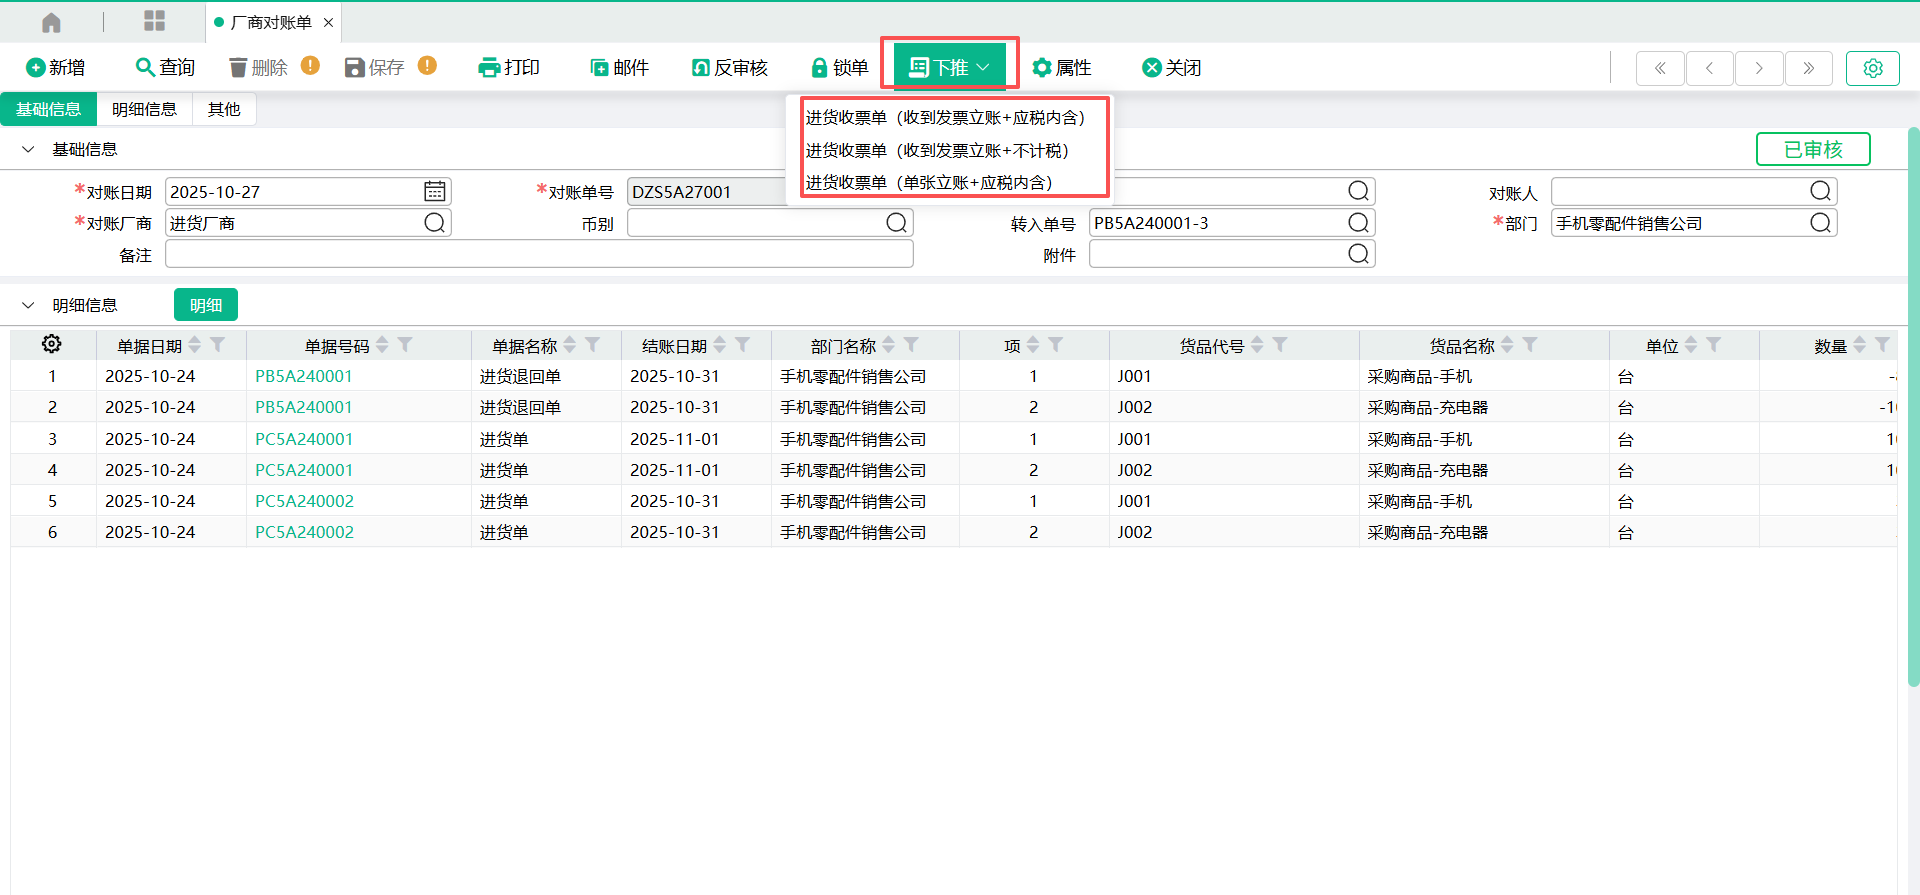This screenshot has width=1920, height=895.
Task: Open the app grid menu icon
Action: (x=154, y=21)
